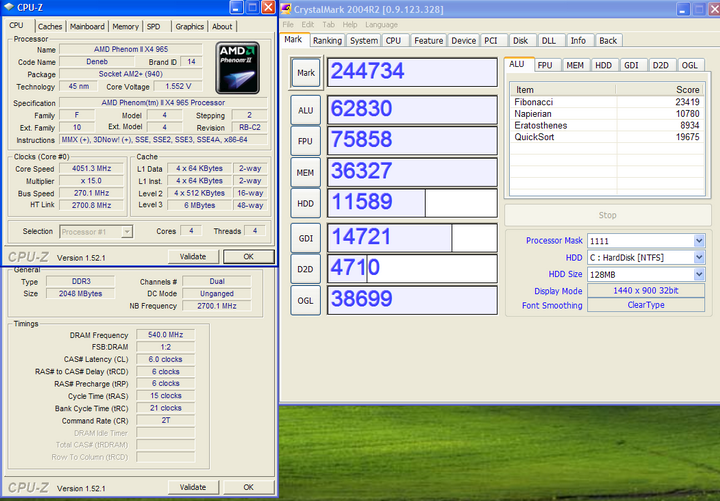Switch to the Ranking tab in CrystalMark
Screen dimensions: 720x501
point(327,41)
